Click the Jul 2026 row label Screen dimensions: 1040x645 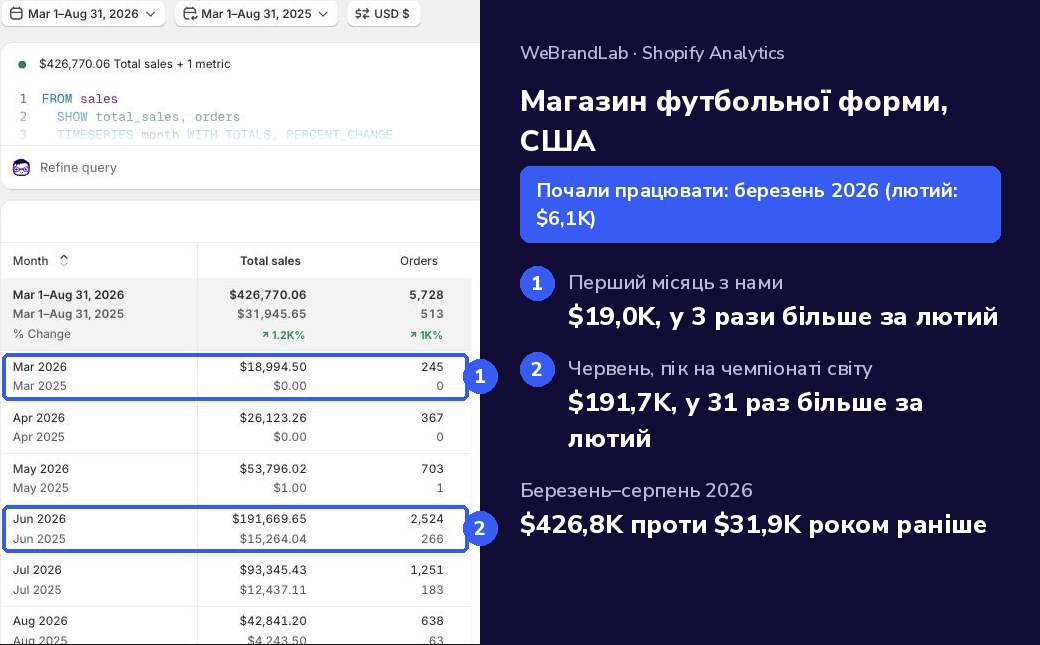pyautogui.click(x=37, y=569)
